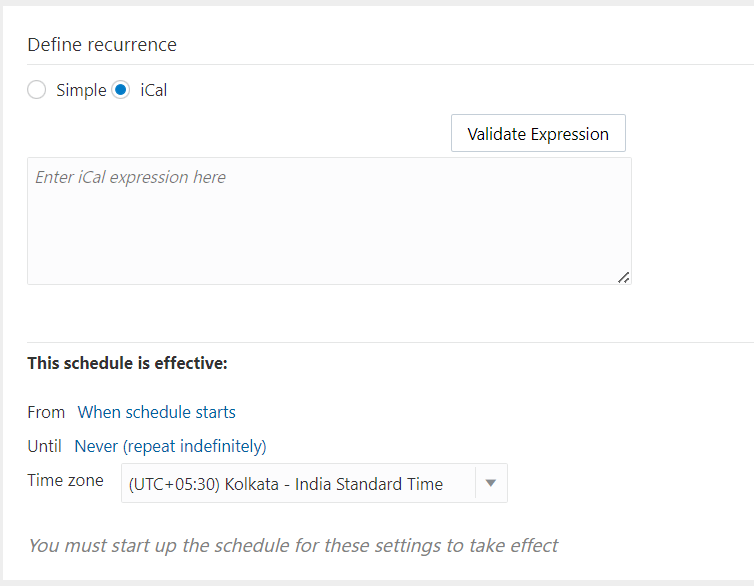The width and height of the screenshot is (754, 586).
Task: Click the Kolkata India Standard Time combo box
Action: tap(297, 483)
